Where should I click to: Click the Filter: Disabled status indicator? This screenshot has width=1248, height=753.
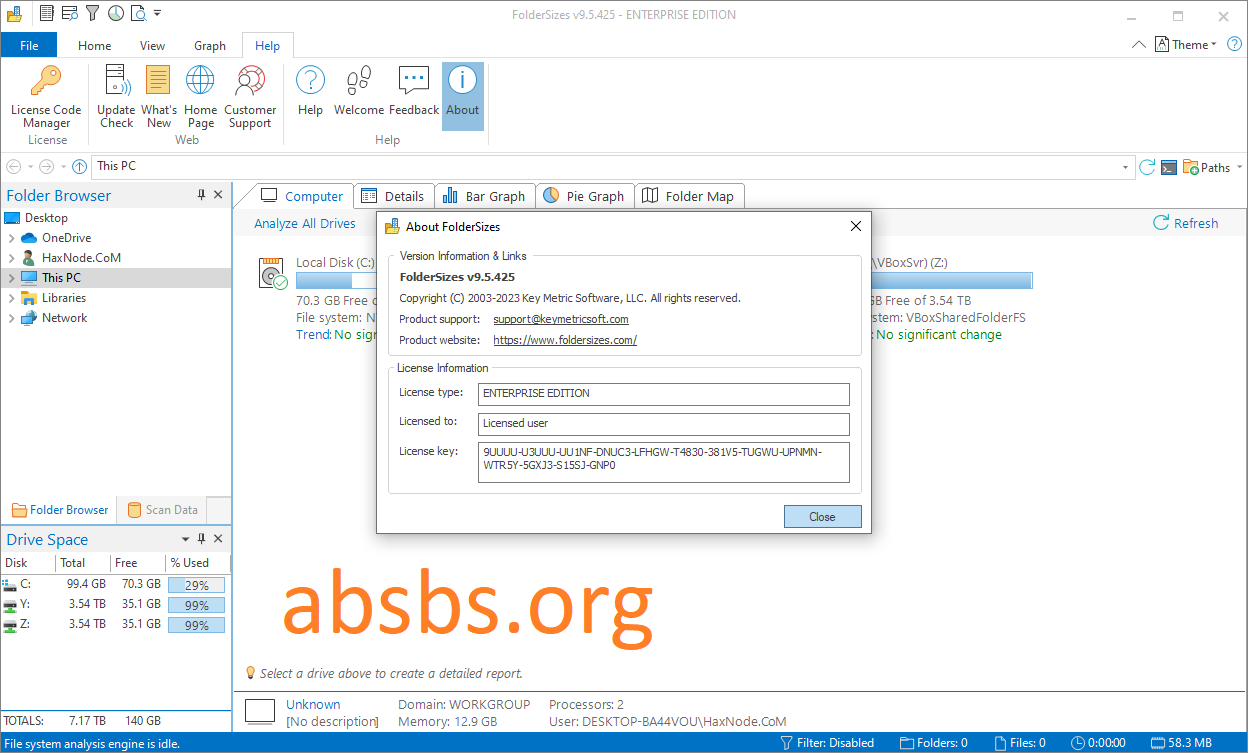tap(826, 743)
